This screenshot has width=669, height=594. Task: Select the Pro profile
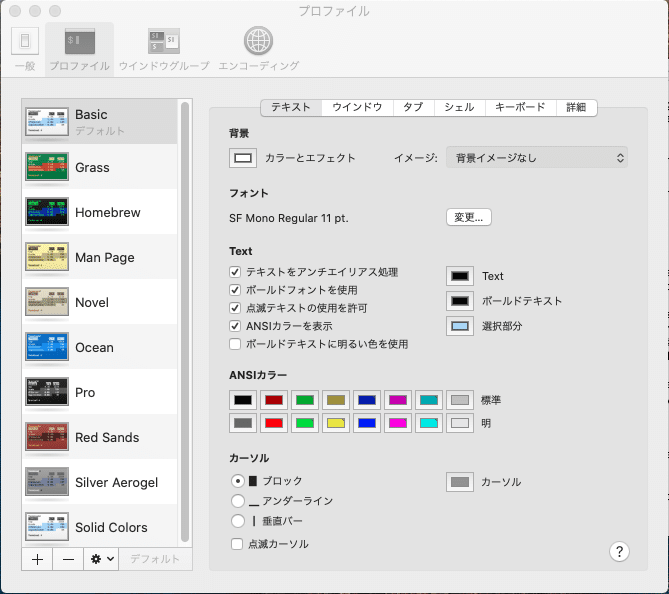pos(99,392)
